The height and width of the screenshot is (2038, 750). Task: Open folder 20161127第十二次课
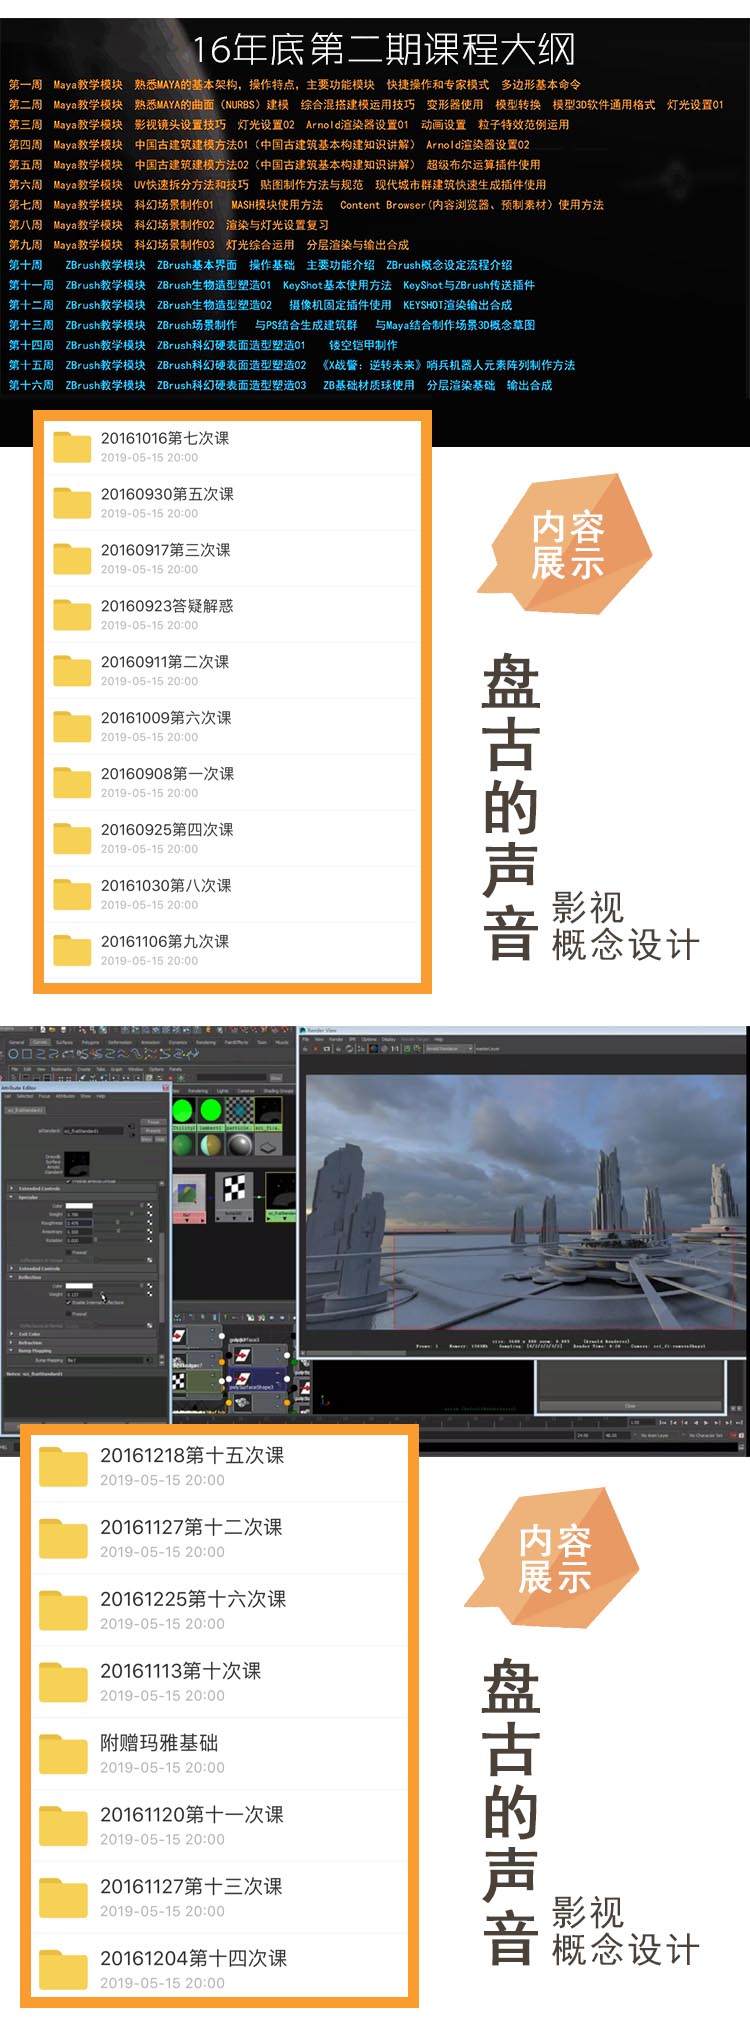pyautogui.click(x=220, y=1539)
